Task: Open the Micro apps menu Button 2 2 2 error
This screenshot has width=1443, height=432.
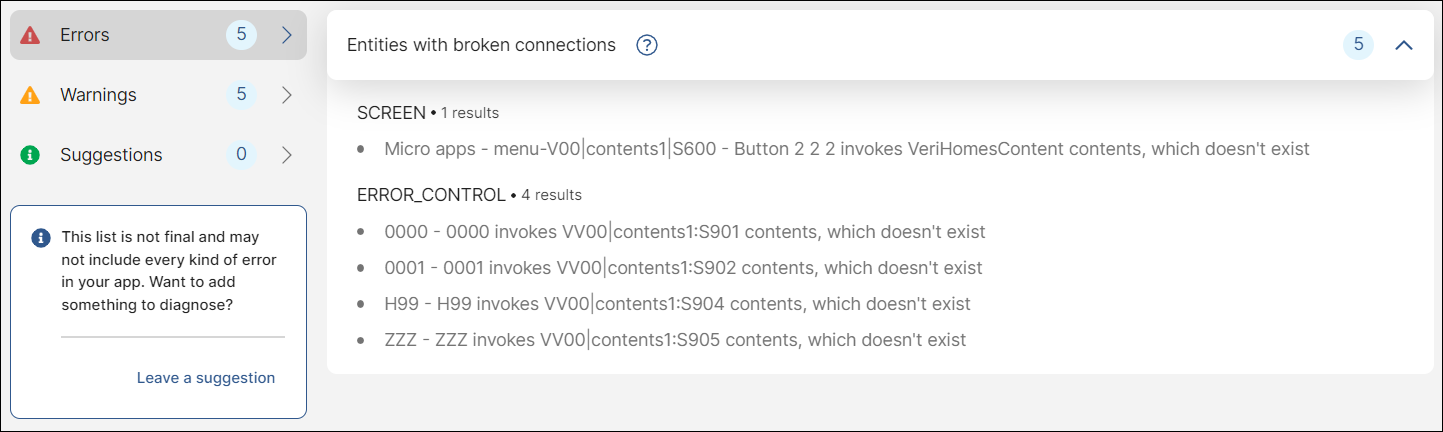Action: tap(846, 149)
